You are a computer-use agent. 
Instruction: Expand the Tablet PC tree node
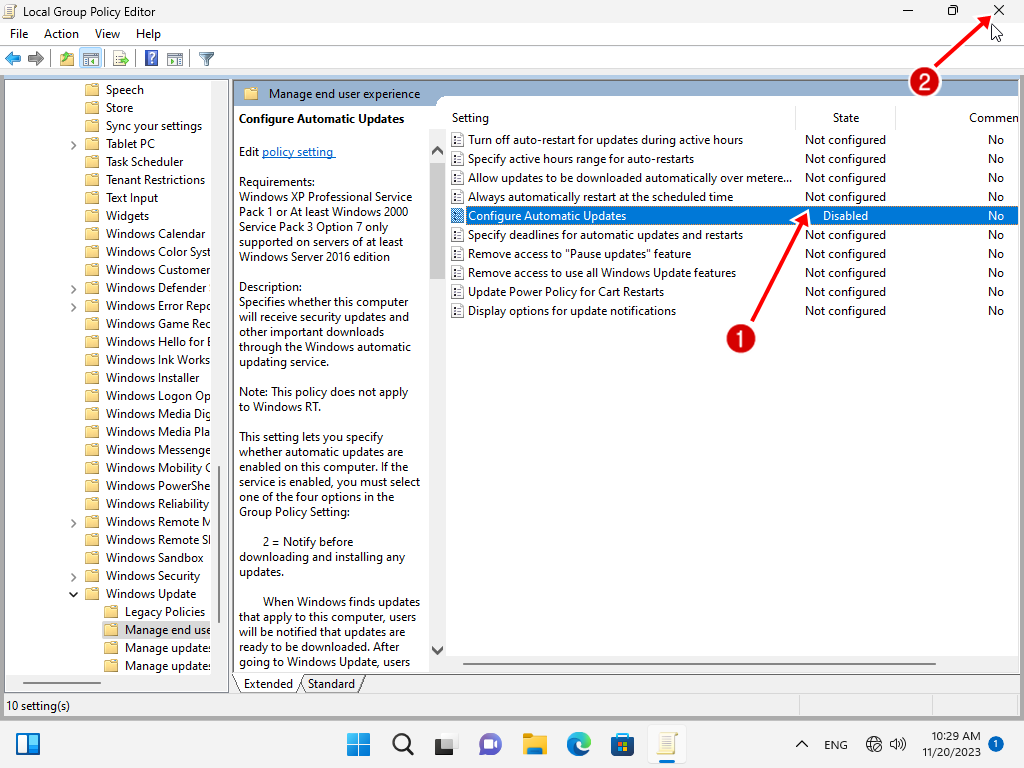tap(74, 144)
